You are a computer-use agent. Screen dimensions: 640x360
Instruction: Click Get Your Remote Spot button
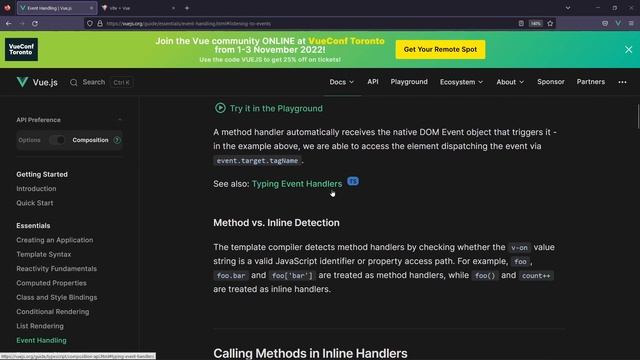click(x=440, y=49)
